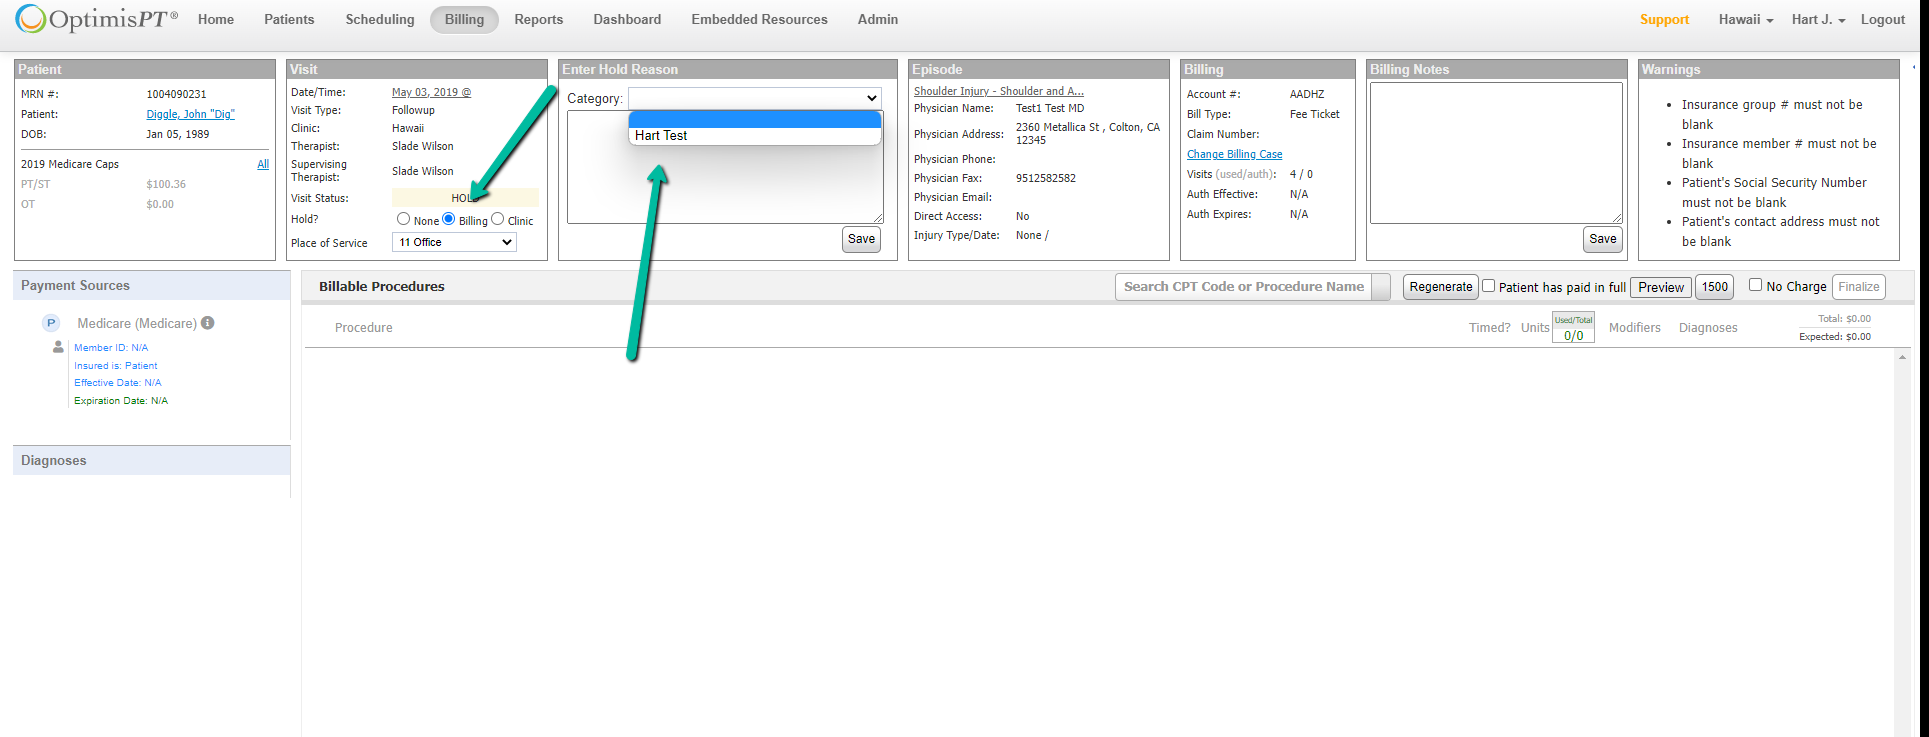Open the Home menu

(x=216, y=19)
